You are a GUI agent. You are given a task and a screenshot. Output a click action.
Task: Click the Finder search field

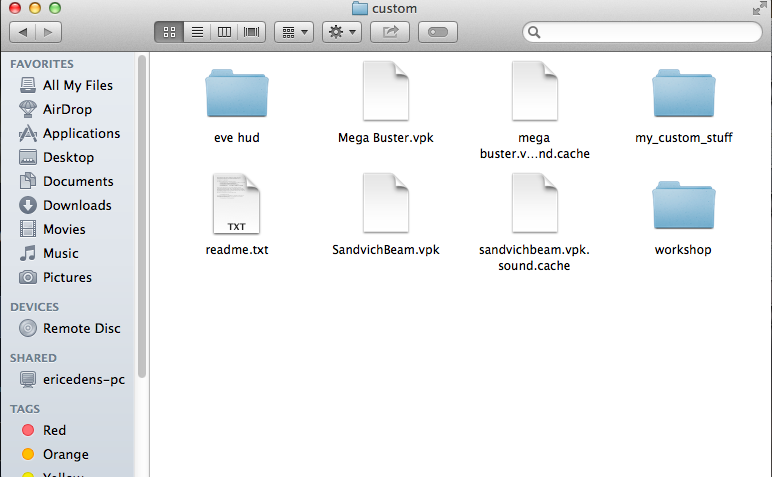click(x=643, y=32)
